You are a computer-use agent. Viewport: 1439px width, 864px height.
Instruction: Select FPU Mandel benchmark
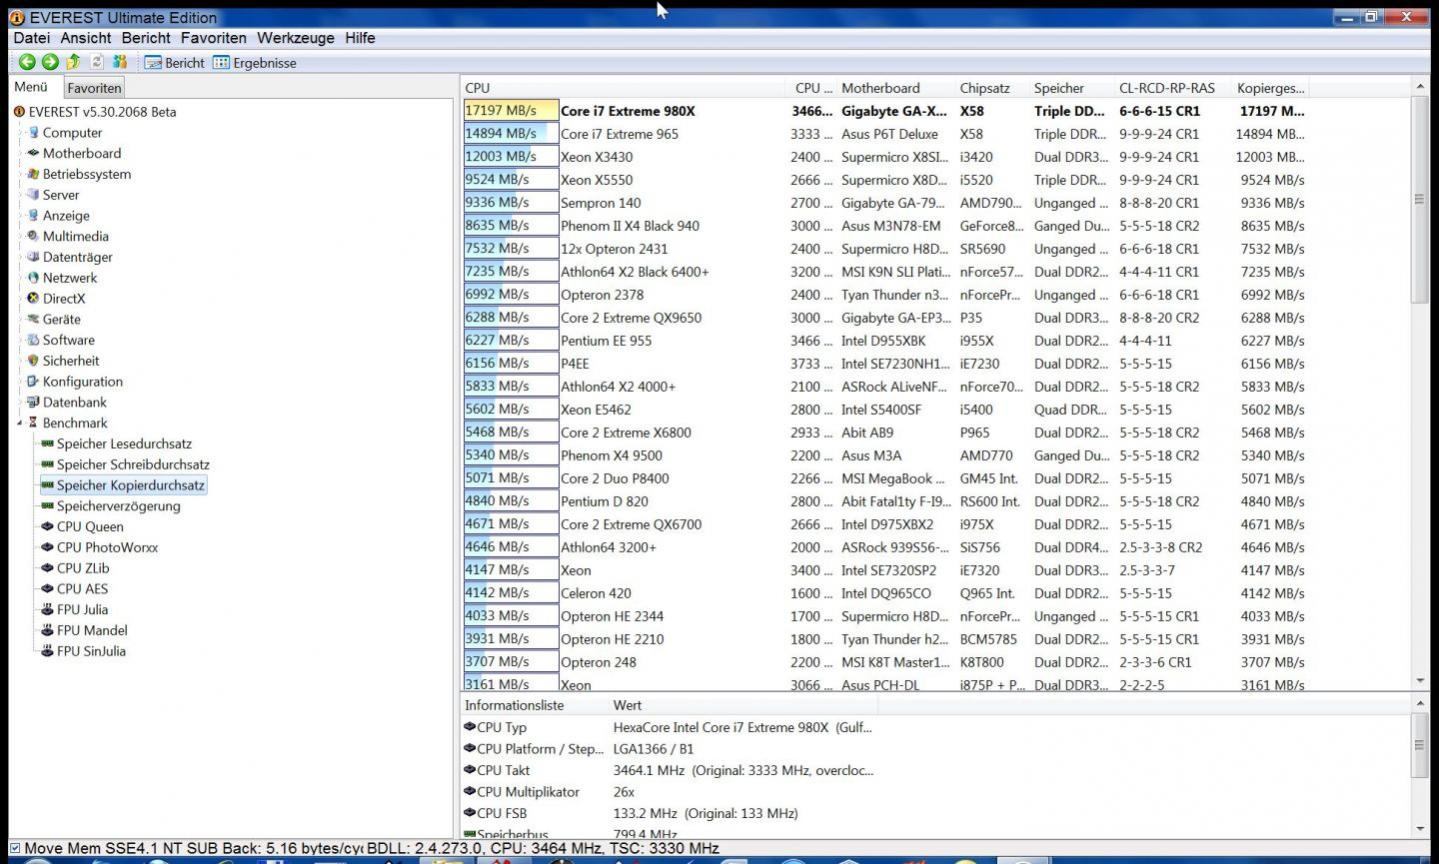coord(92,631)
